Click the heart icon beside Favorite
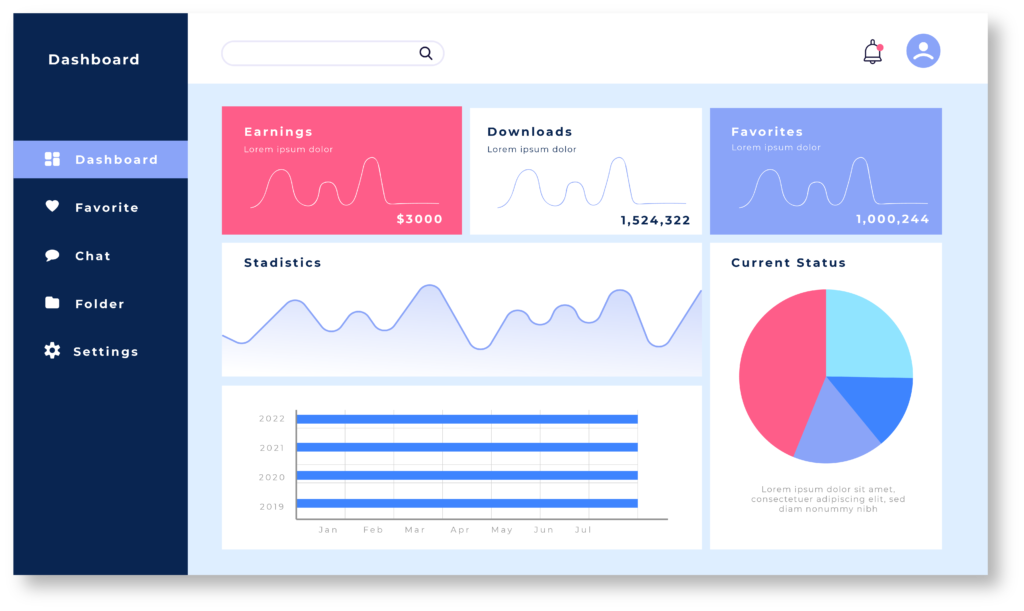Image resolution: width=1024 pixels, height=611 pixels. [52, 207]
